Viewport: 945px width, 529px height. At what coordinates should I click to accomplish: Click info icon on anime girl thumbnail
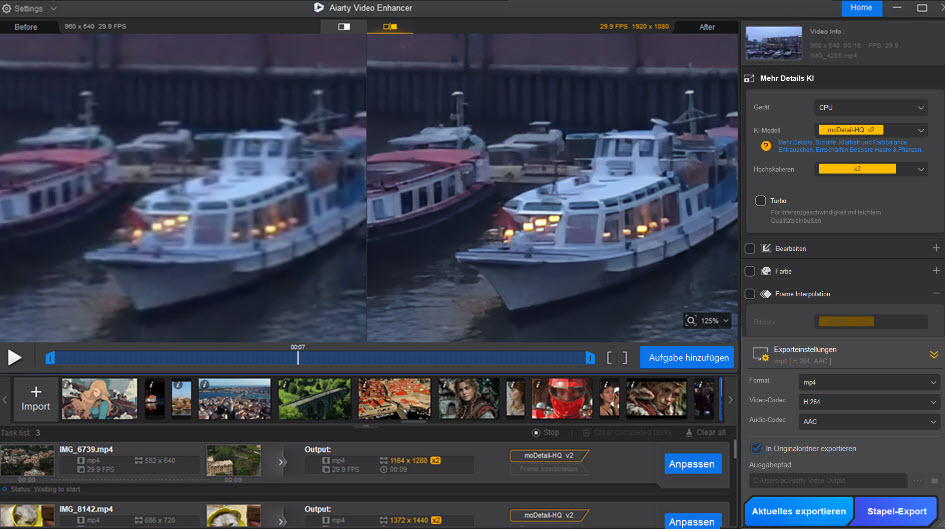66,384
